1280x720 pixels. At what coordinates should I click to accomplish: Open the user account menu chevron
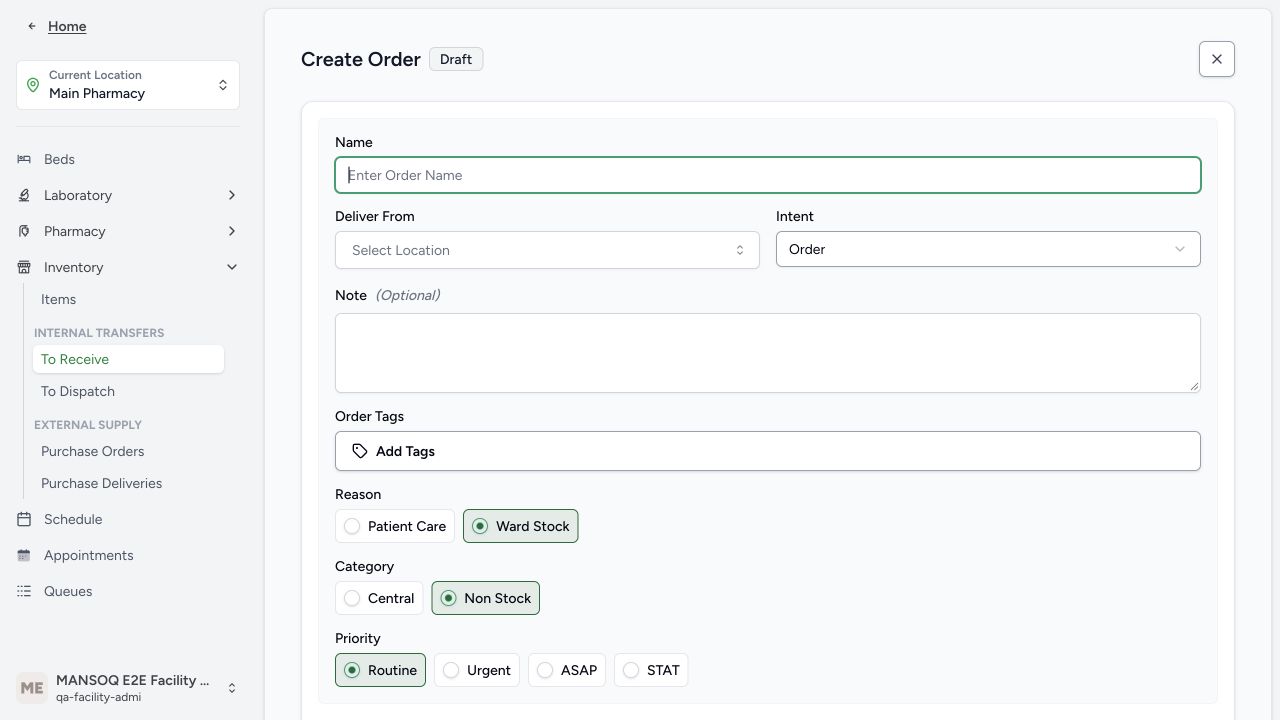(232, 688)
